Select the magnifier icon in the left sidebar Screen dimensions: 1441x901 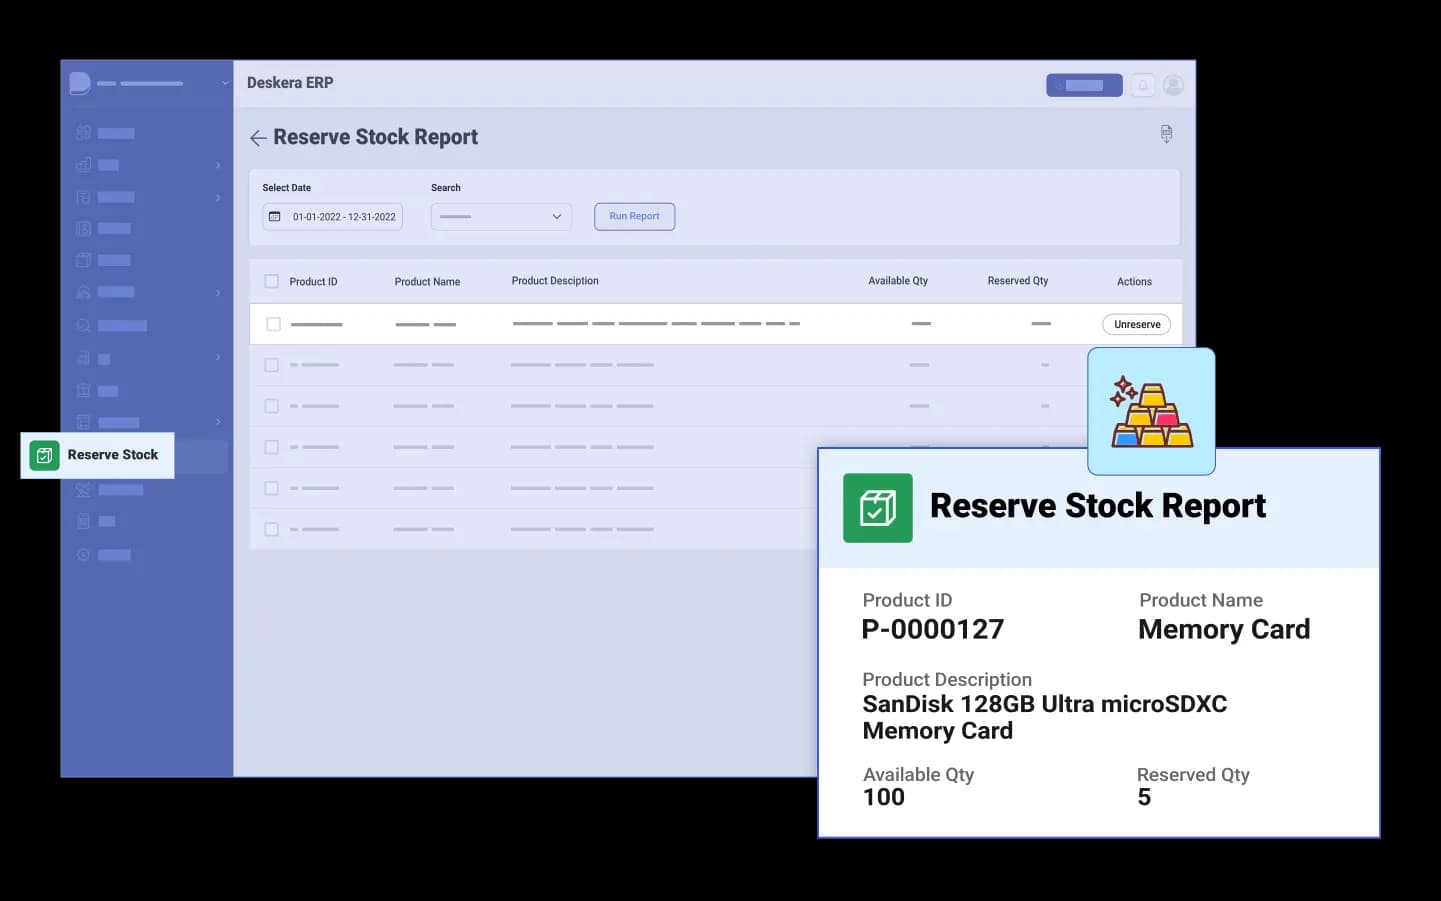[84, 325]
